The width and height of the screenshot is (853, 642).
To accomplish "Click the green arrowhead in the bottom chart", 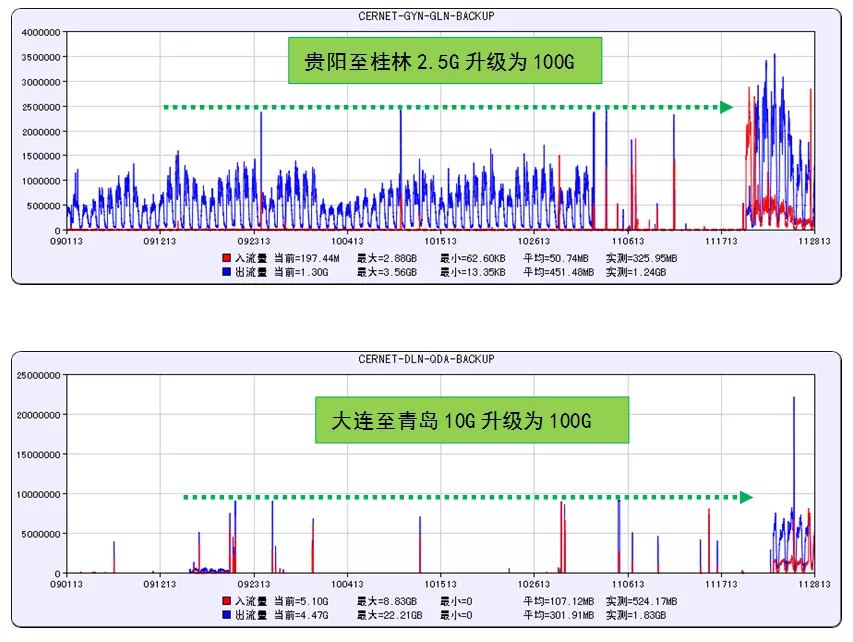I will click(x=745, y=497).
